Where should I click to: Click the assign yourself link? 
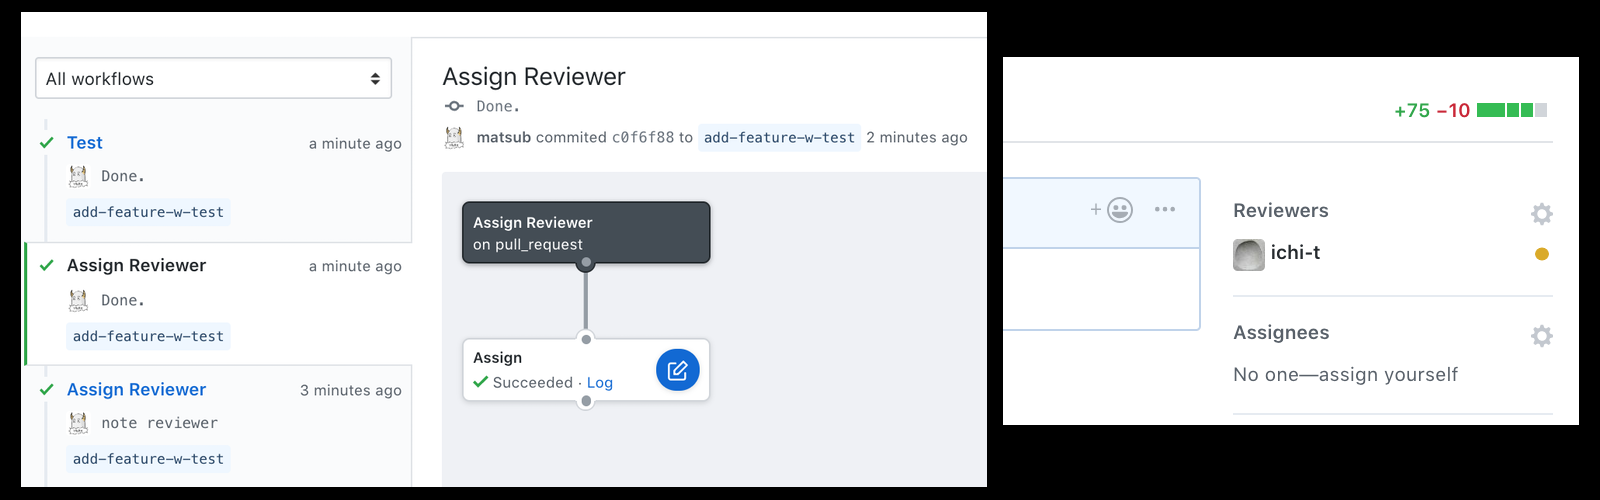click(1388, 374)
